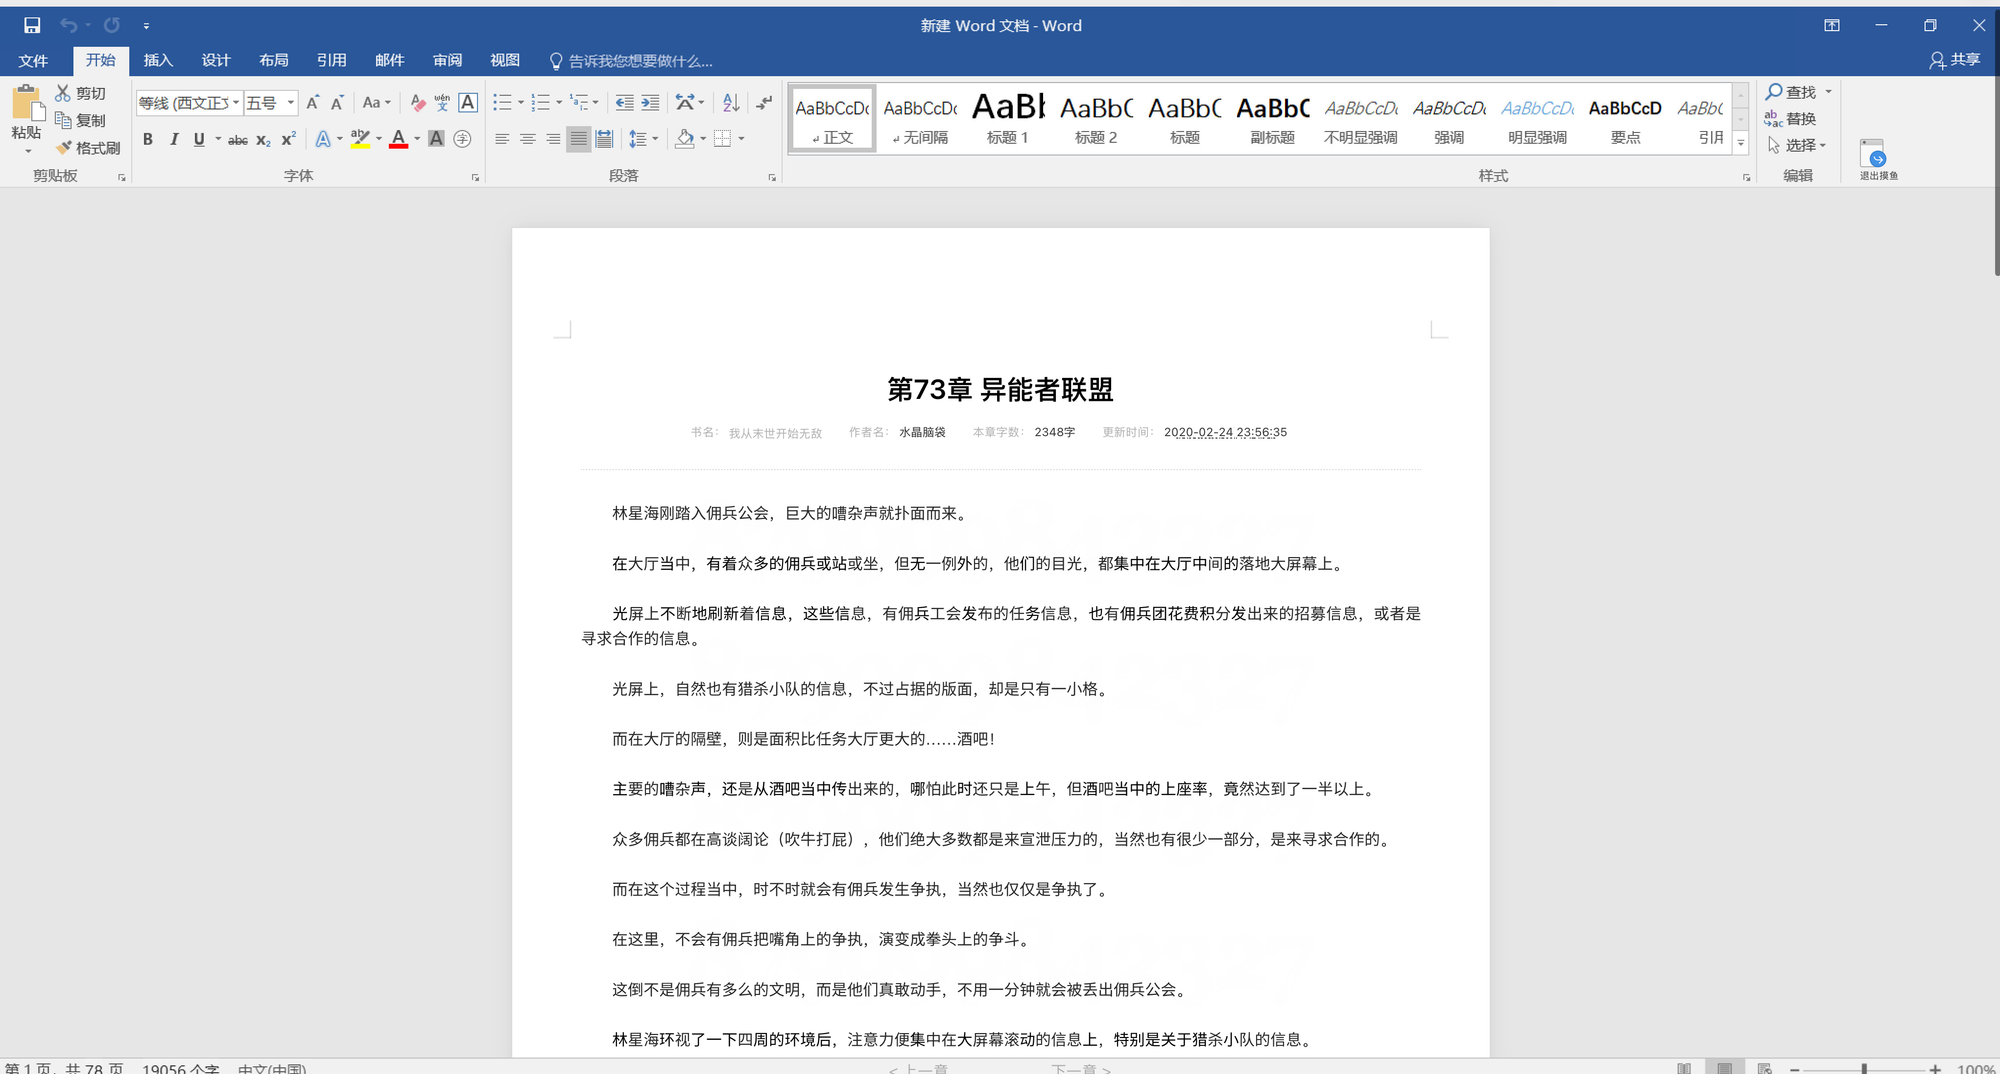This screenshot has width=2000, height=1074.
Task: Align text left
Action: pos(502,139)
